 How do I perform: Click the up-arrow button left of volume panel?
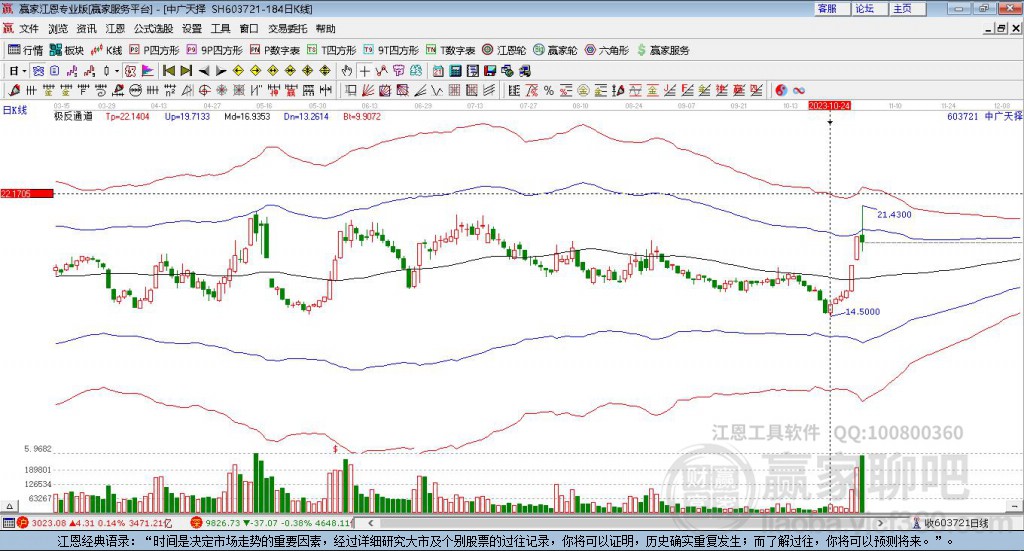pos(9,506)
